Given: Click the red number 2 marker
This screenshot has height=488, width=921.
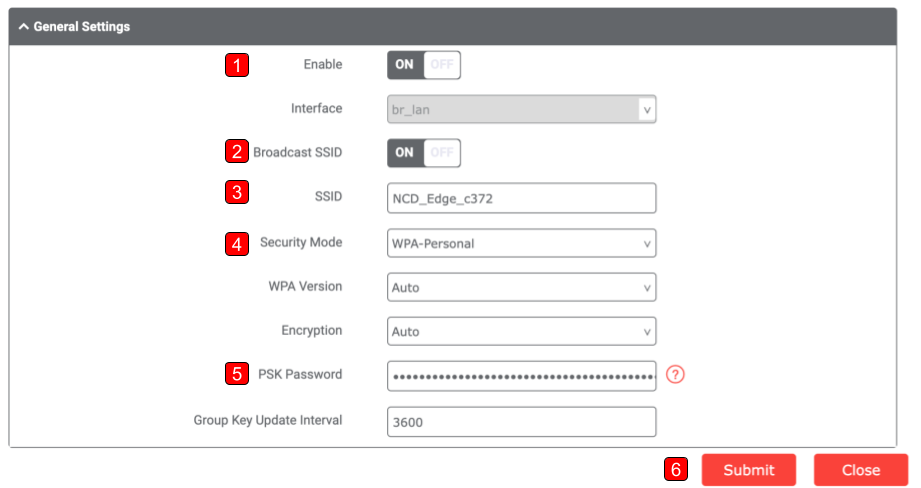Looking at the screenshot, I should click(x=237, y=152).
